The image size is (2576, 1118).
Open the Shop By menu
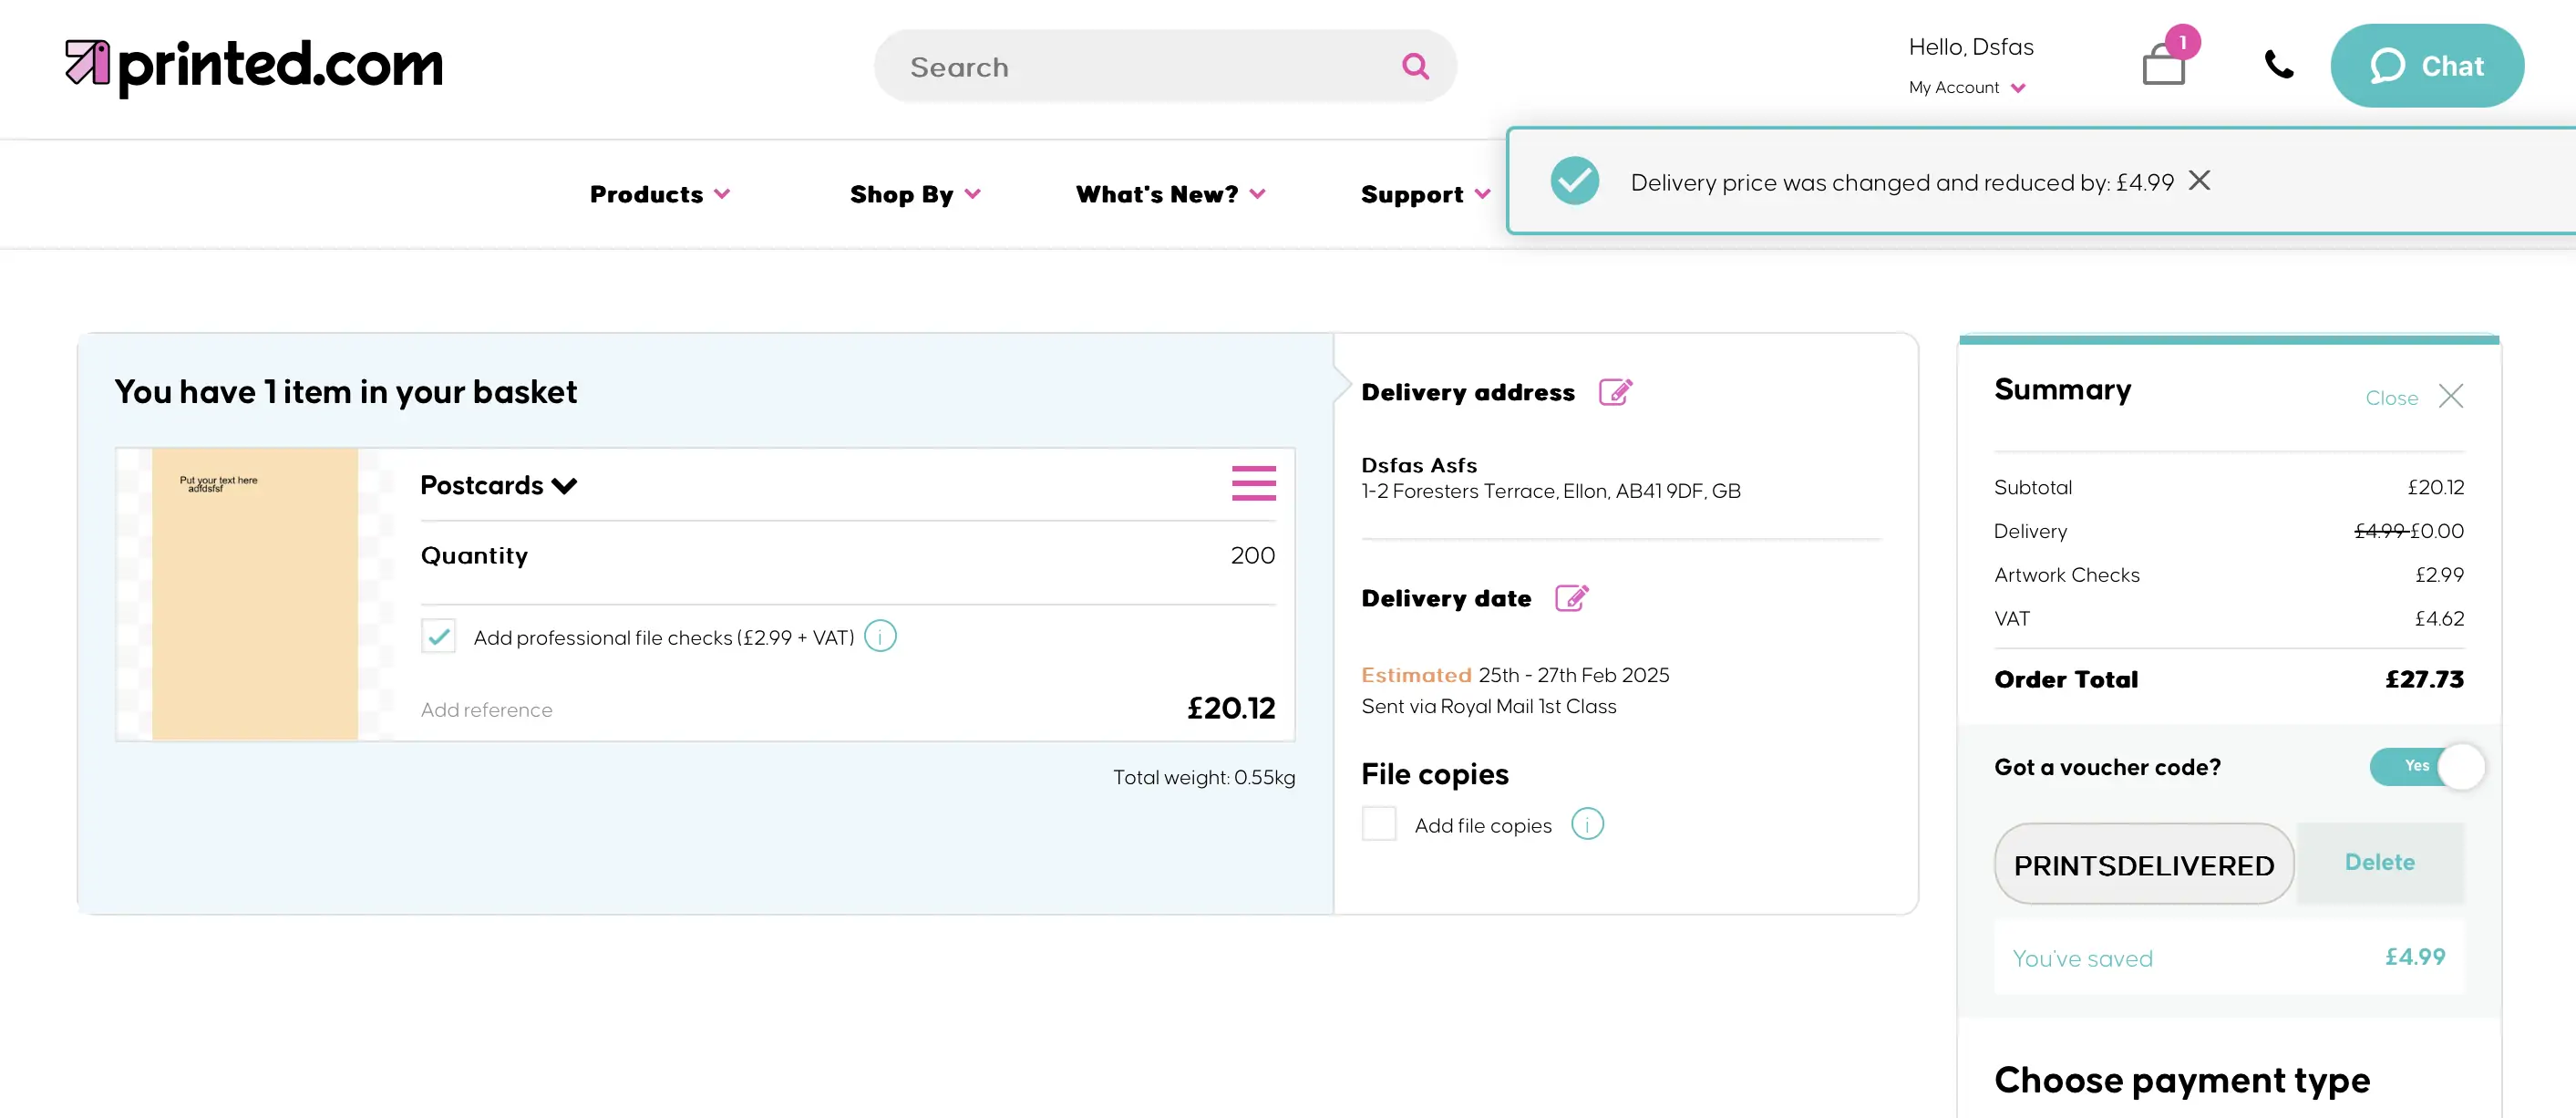pyautogui.click(x=914, y=194)
